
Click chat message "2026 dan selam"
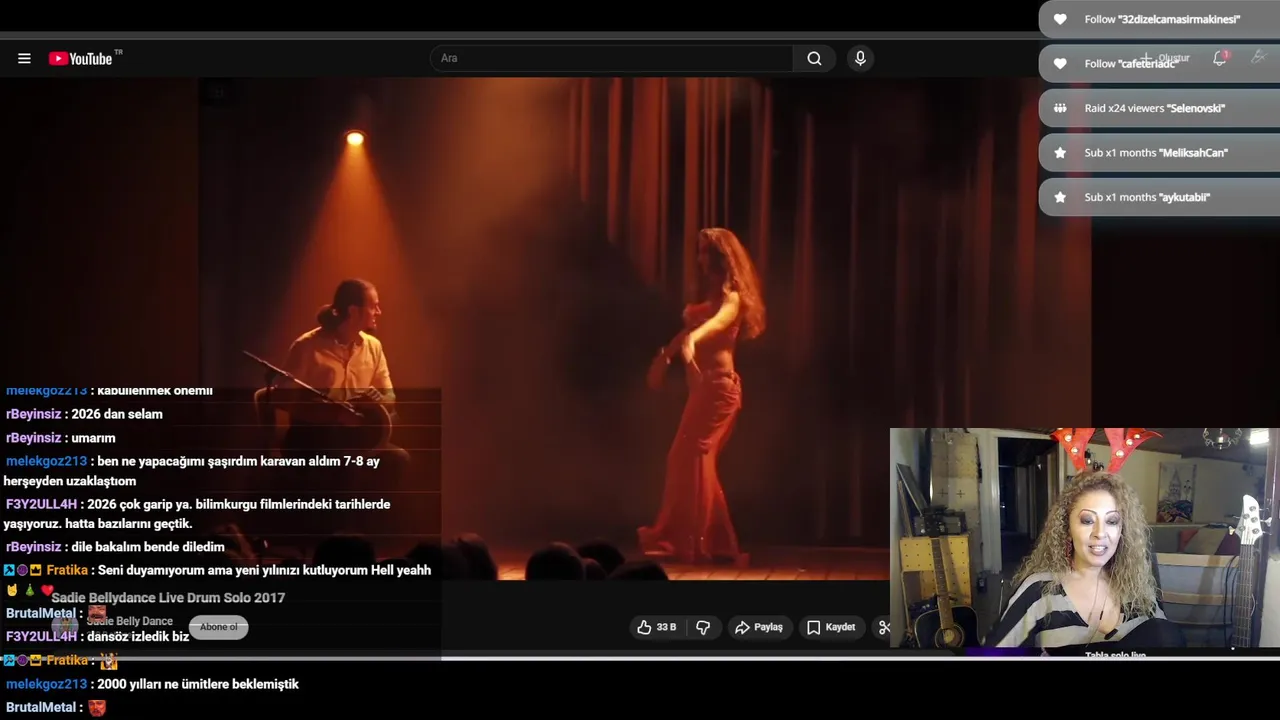(x=117, y=414)
